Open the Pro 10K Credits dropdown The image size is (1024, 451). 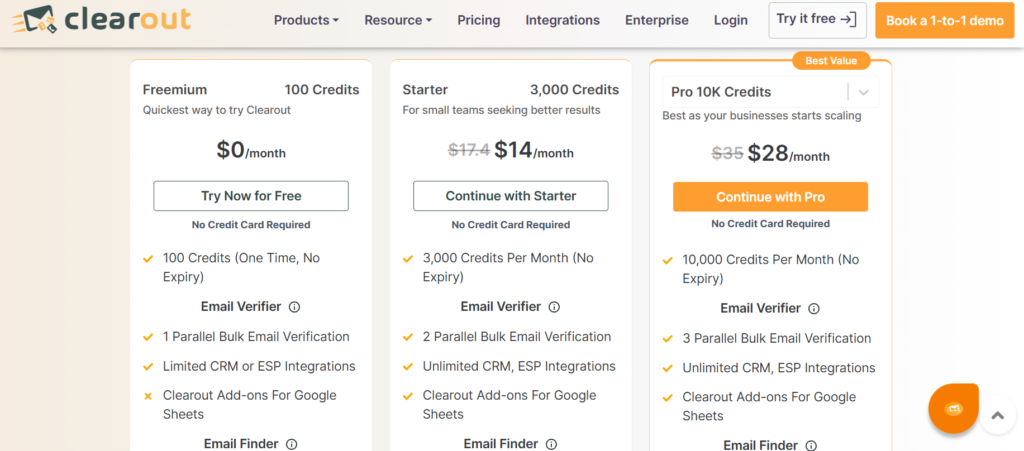(x=770, y=92)
